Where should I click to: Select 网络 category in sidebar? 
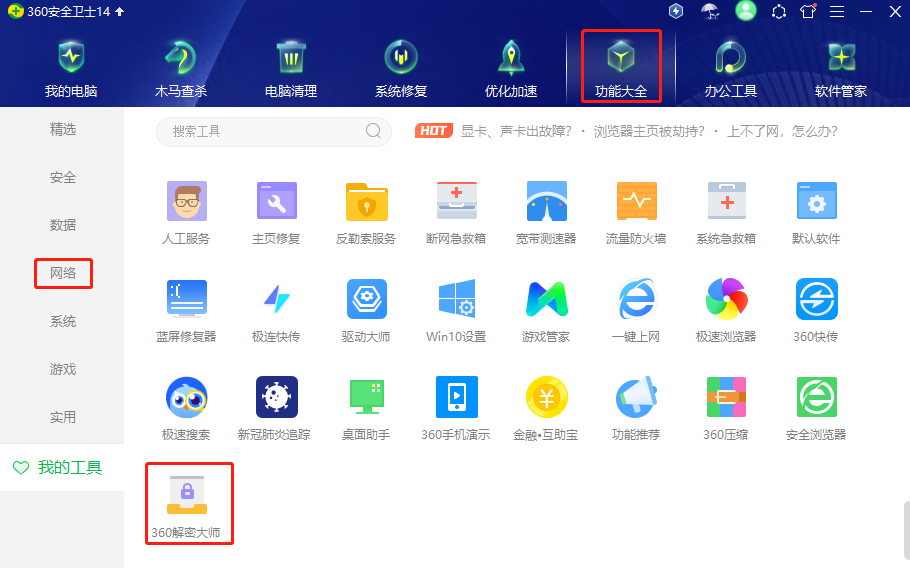pos(63,273)
